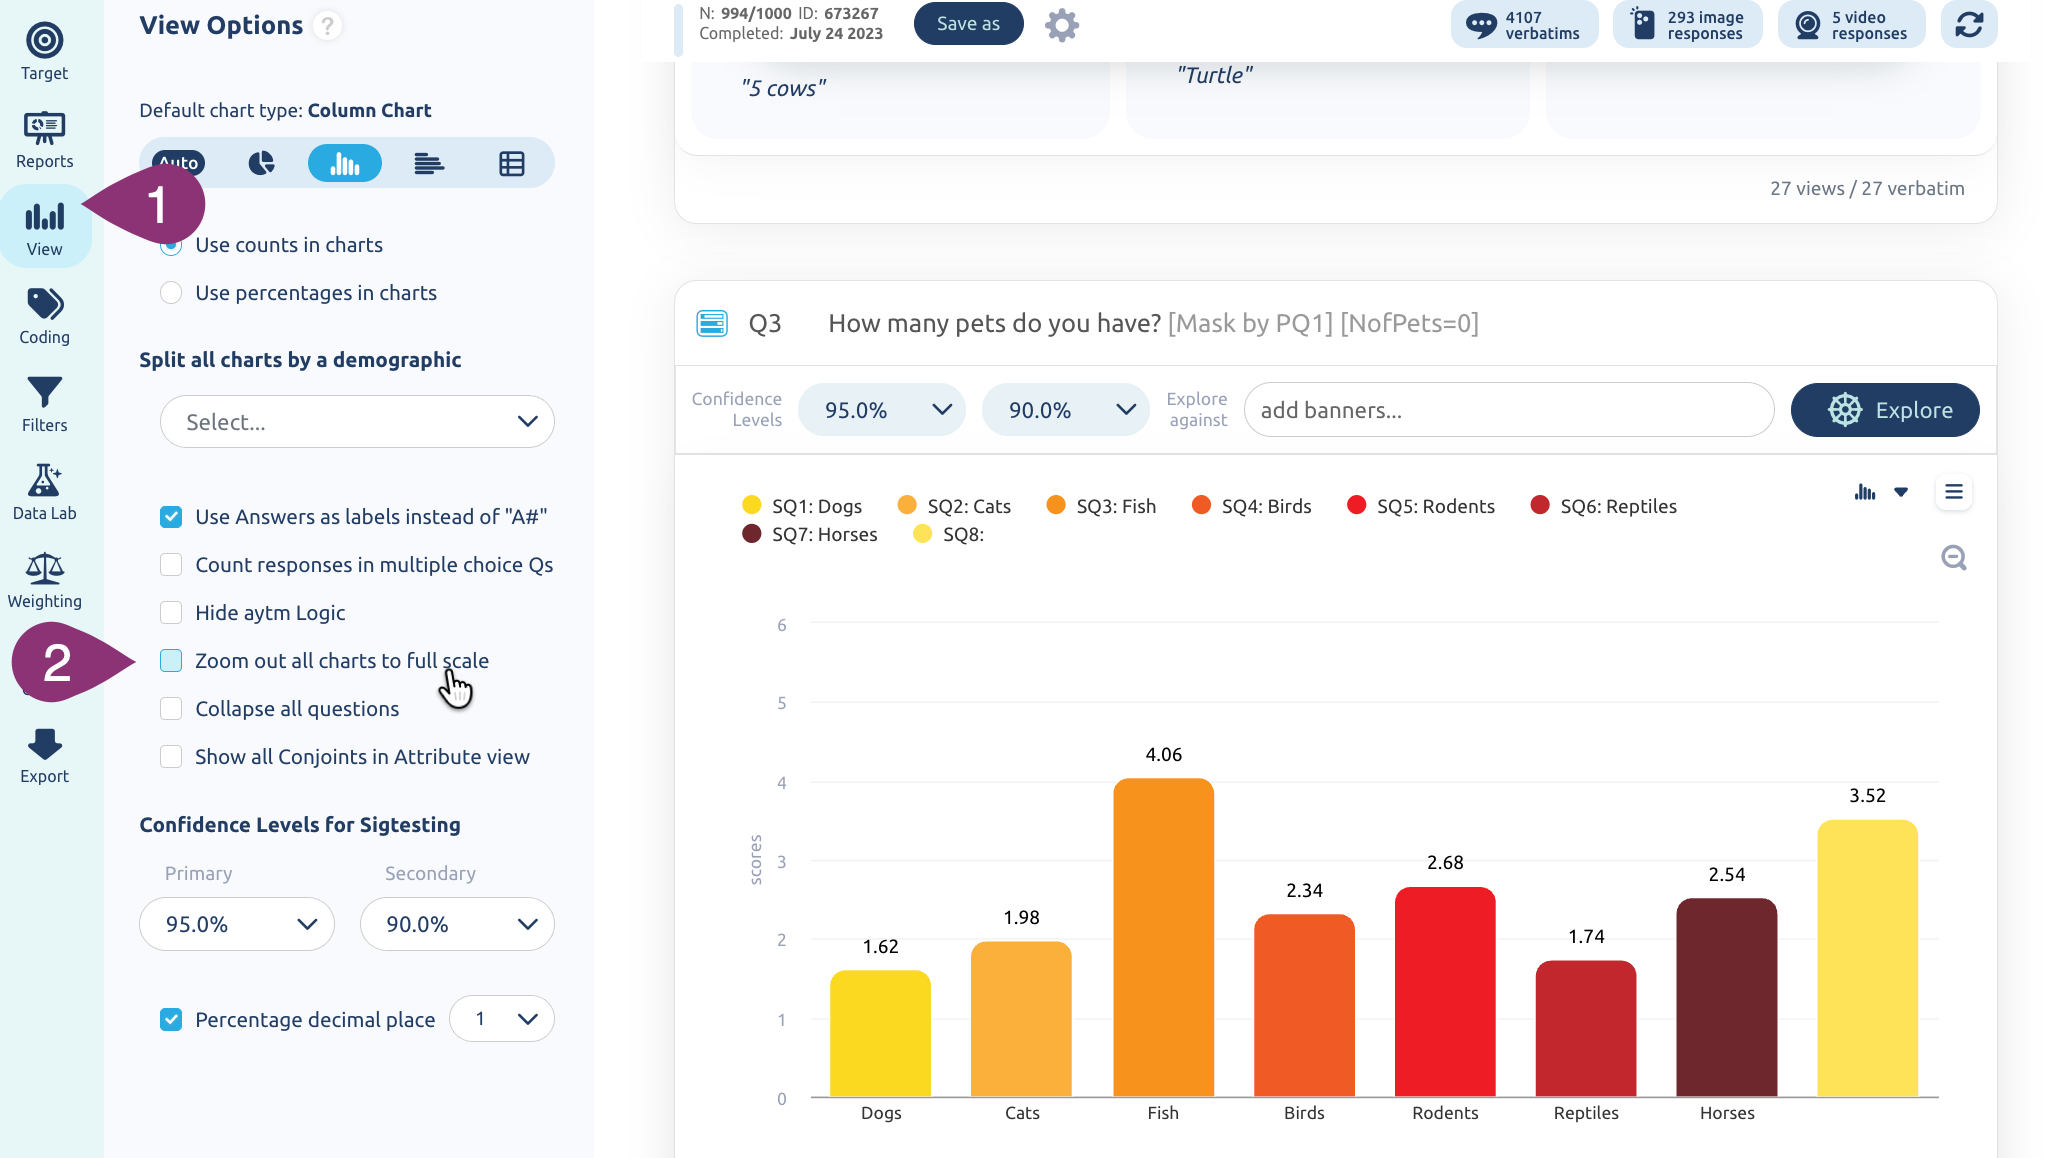This screenshot has height=1158, width=2056.
Task: Open the decimal place number dropdown
Action: point(502,1019)
